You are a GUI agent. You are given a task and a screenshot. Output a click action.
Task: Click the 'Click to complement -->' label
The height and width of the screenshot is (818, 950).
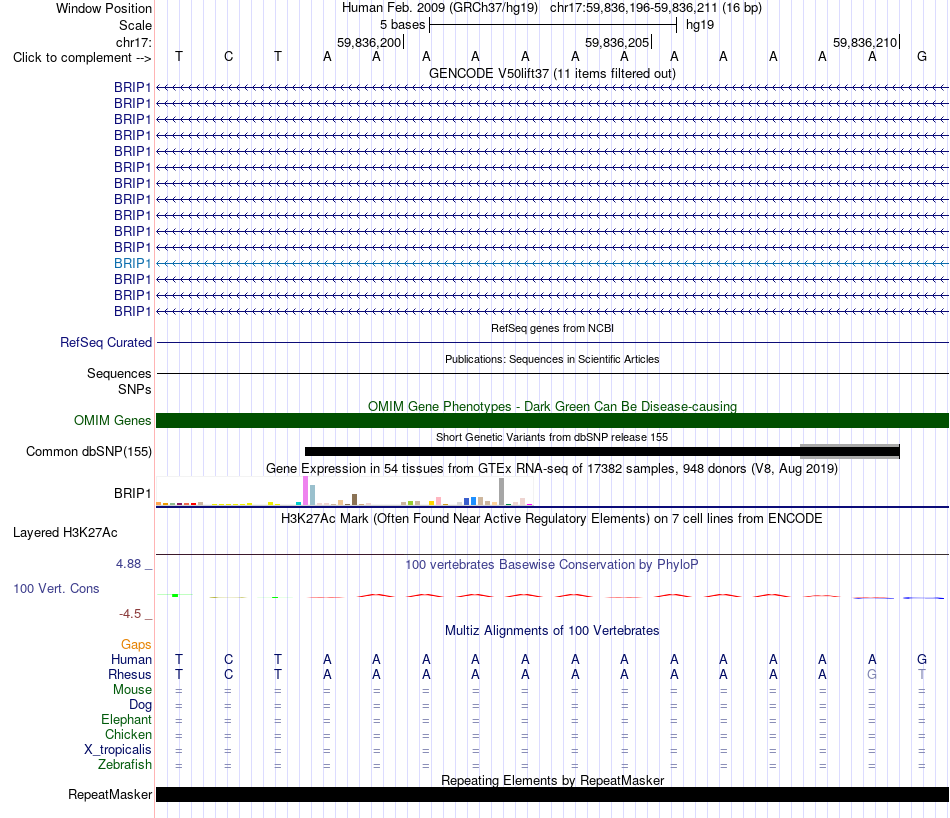82,58
